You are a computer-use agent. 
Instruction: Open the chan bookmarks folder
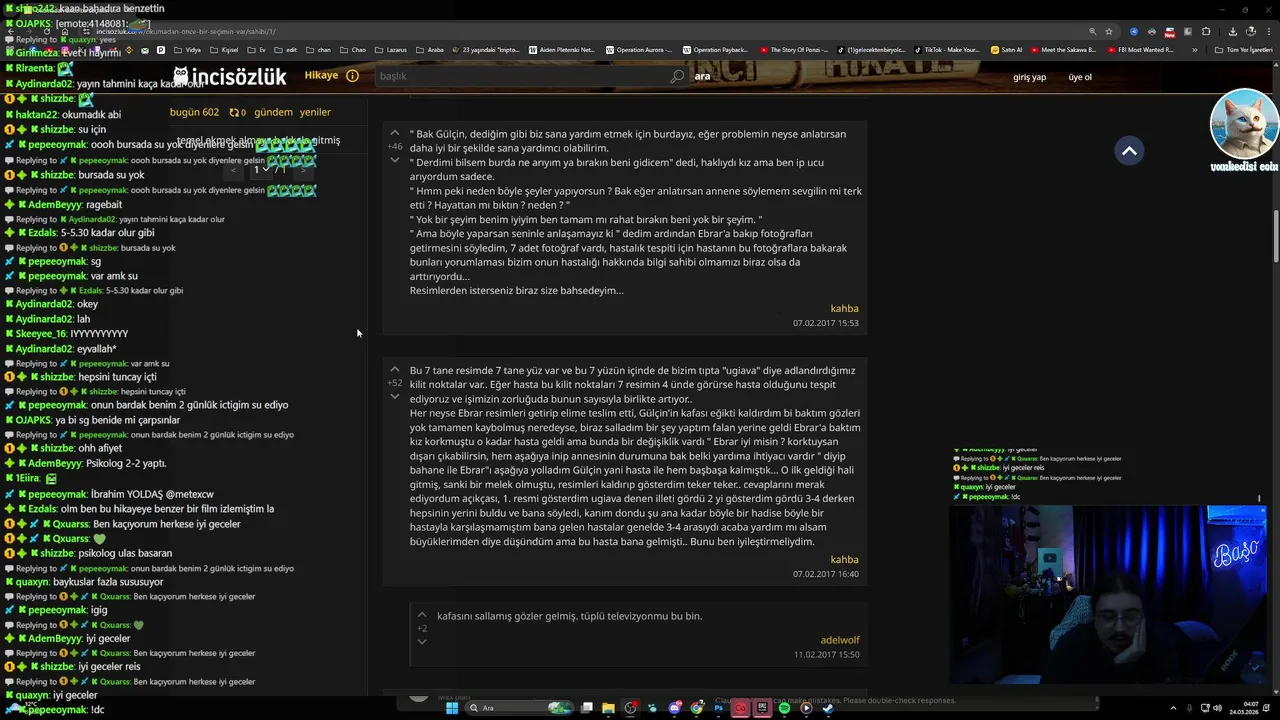(317, 50)
